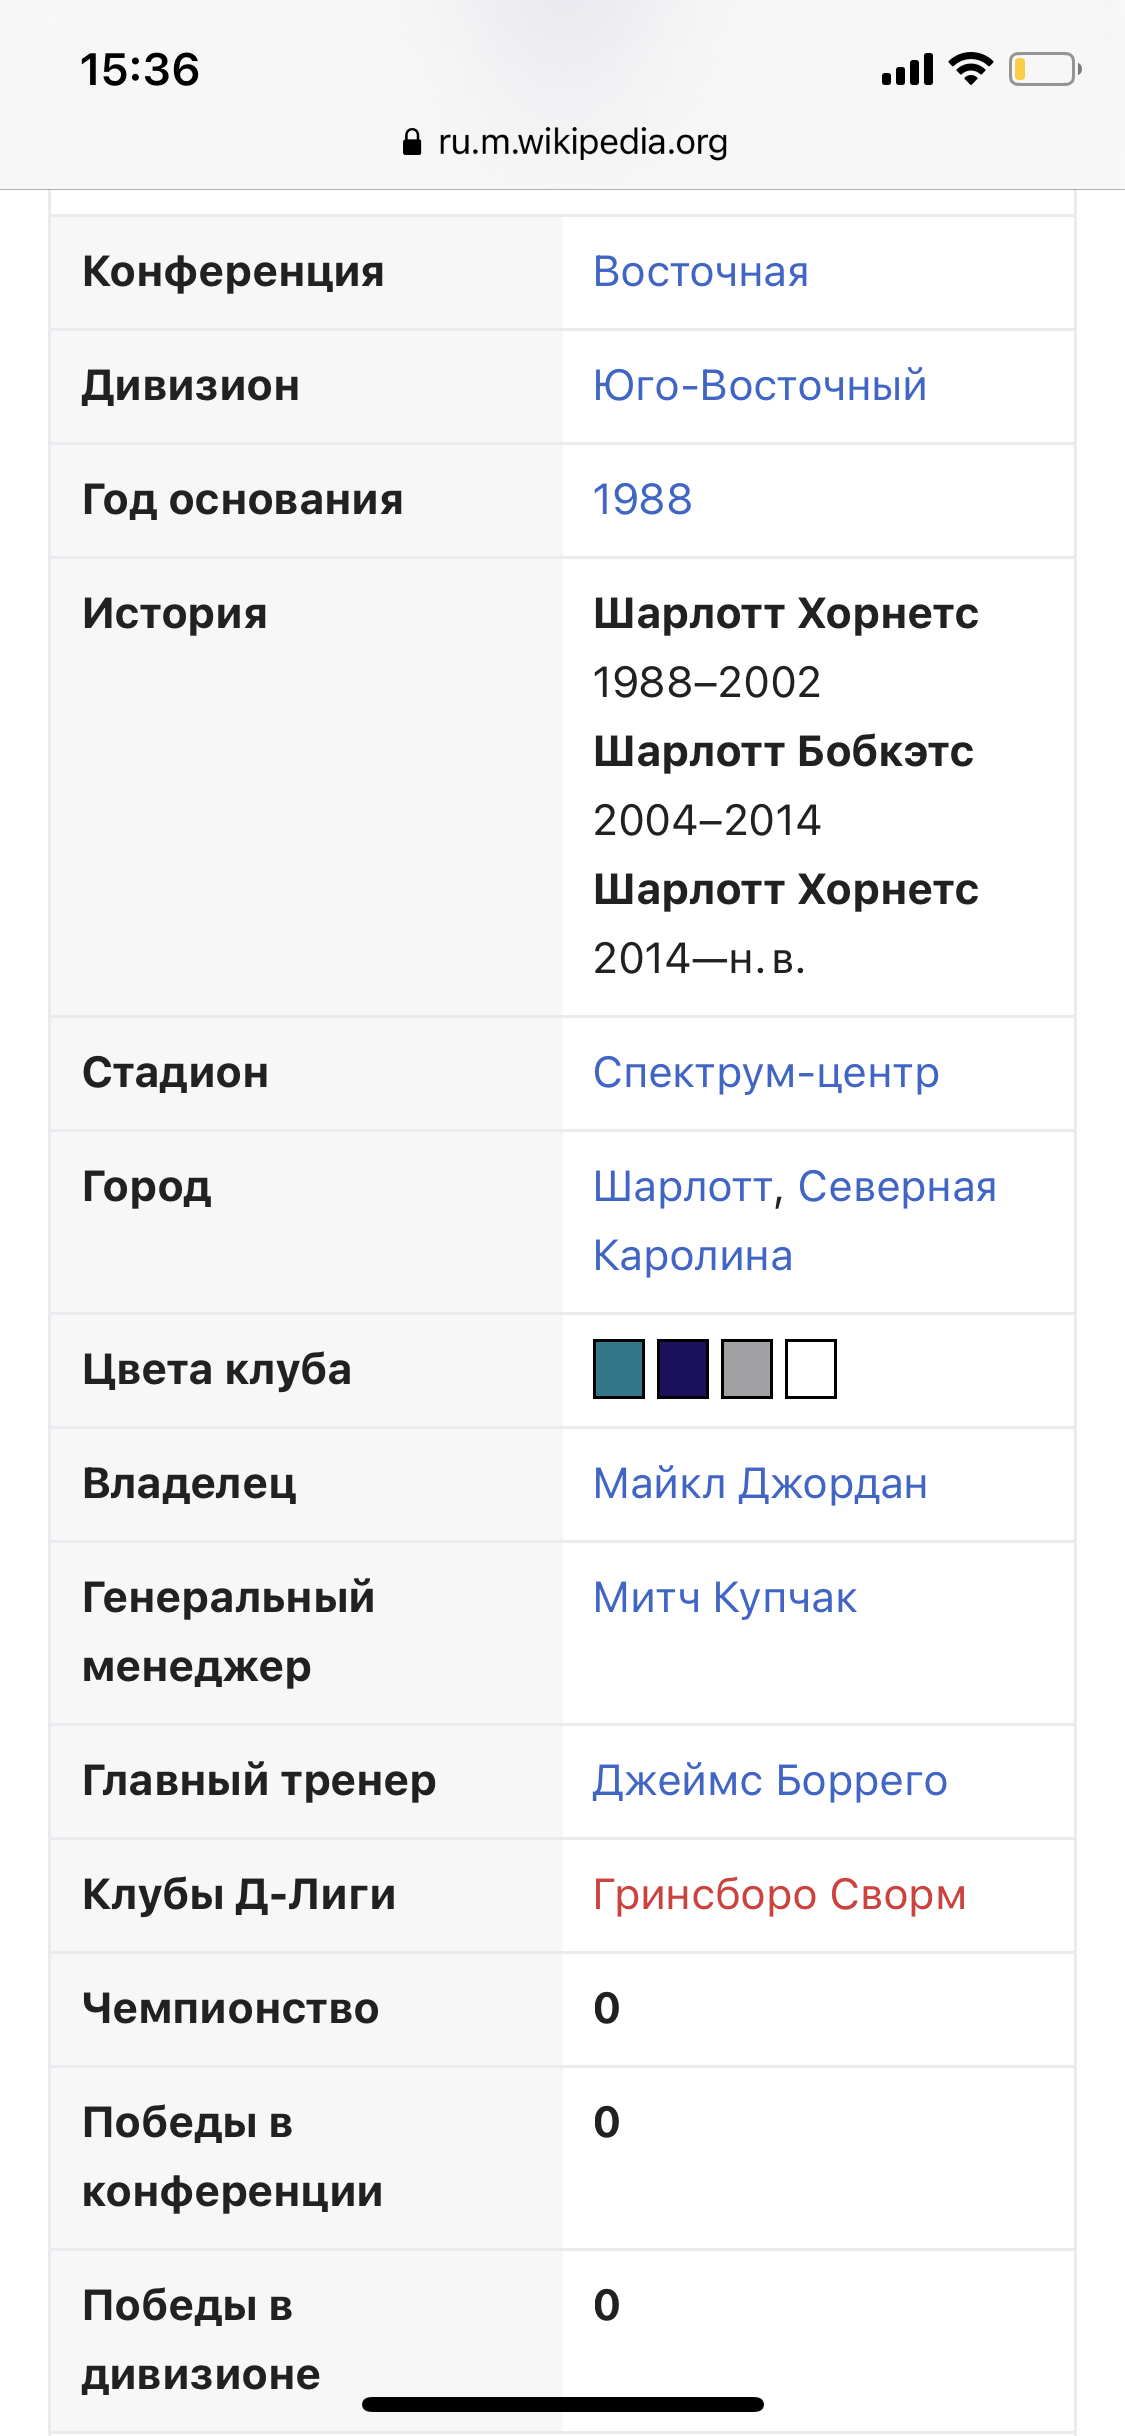Image resolution: width=1125 pixels, height=2436 pixels.
Task: Tap the home indicator bar at bottom
Action: 563,2404
